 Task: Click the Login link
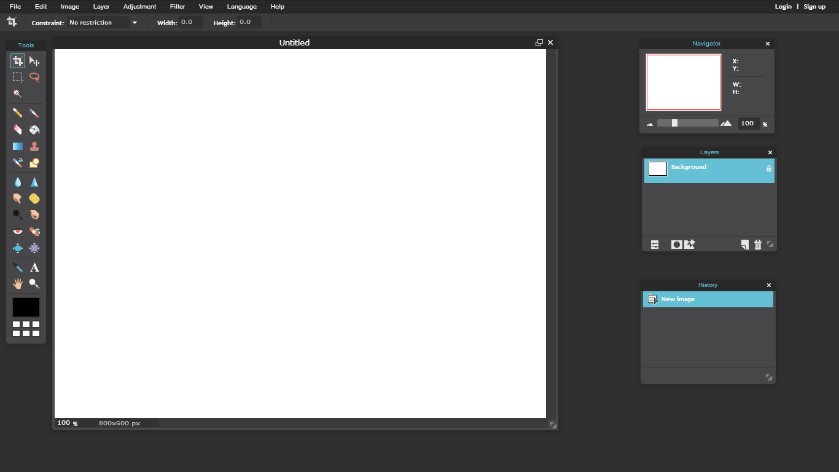(783, 6)
